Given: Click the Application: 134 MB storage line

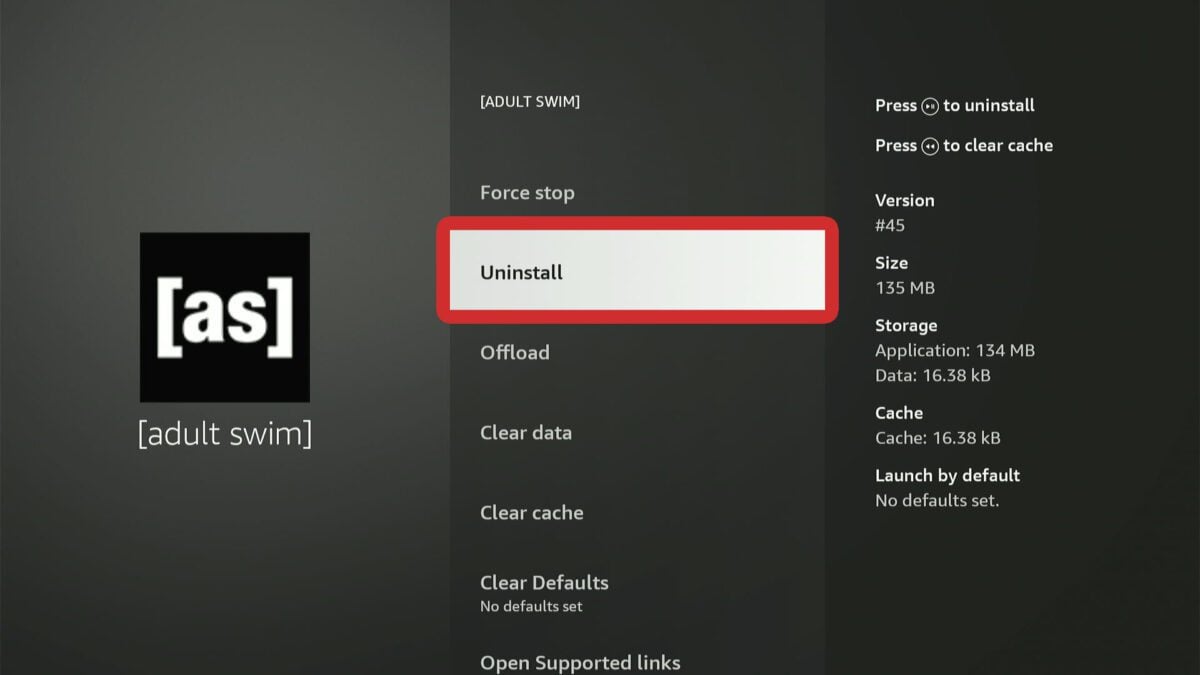Looking at the screenshot, I should (x=954, y=350).
